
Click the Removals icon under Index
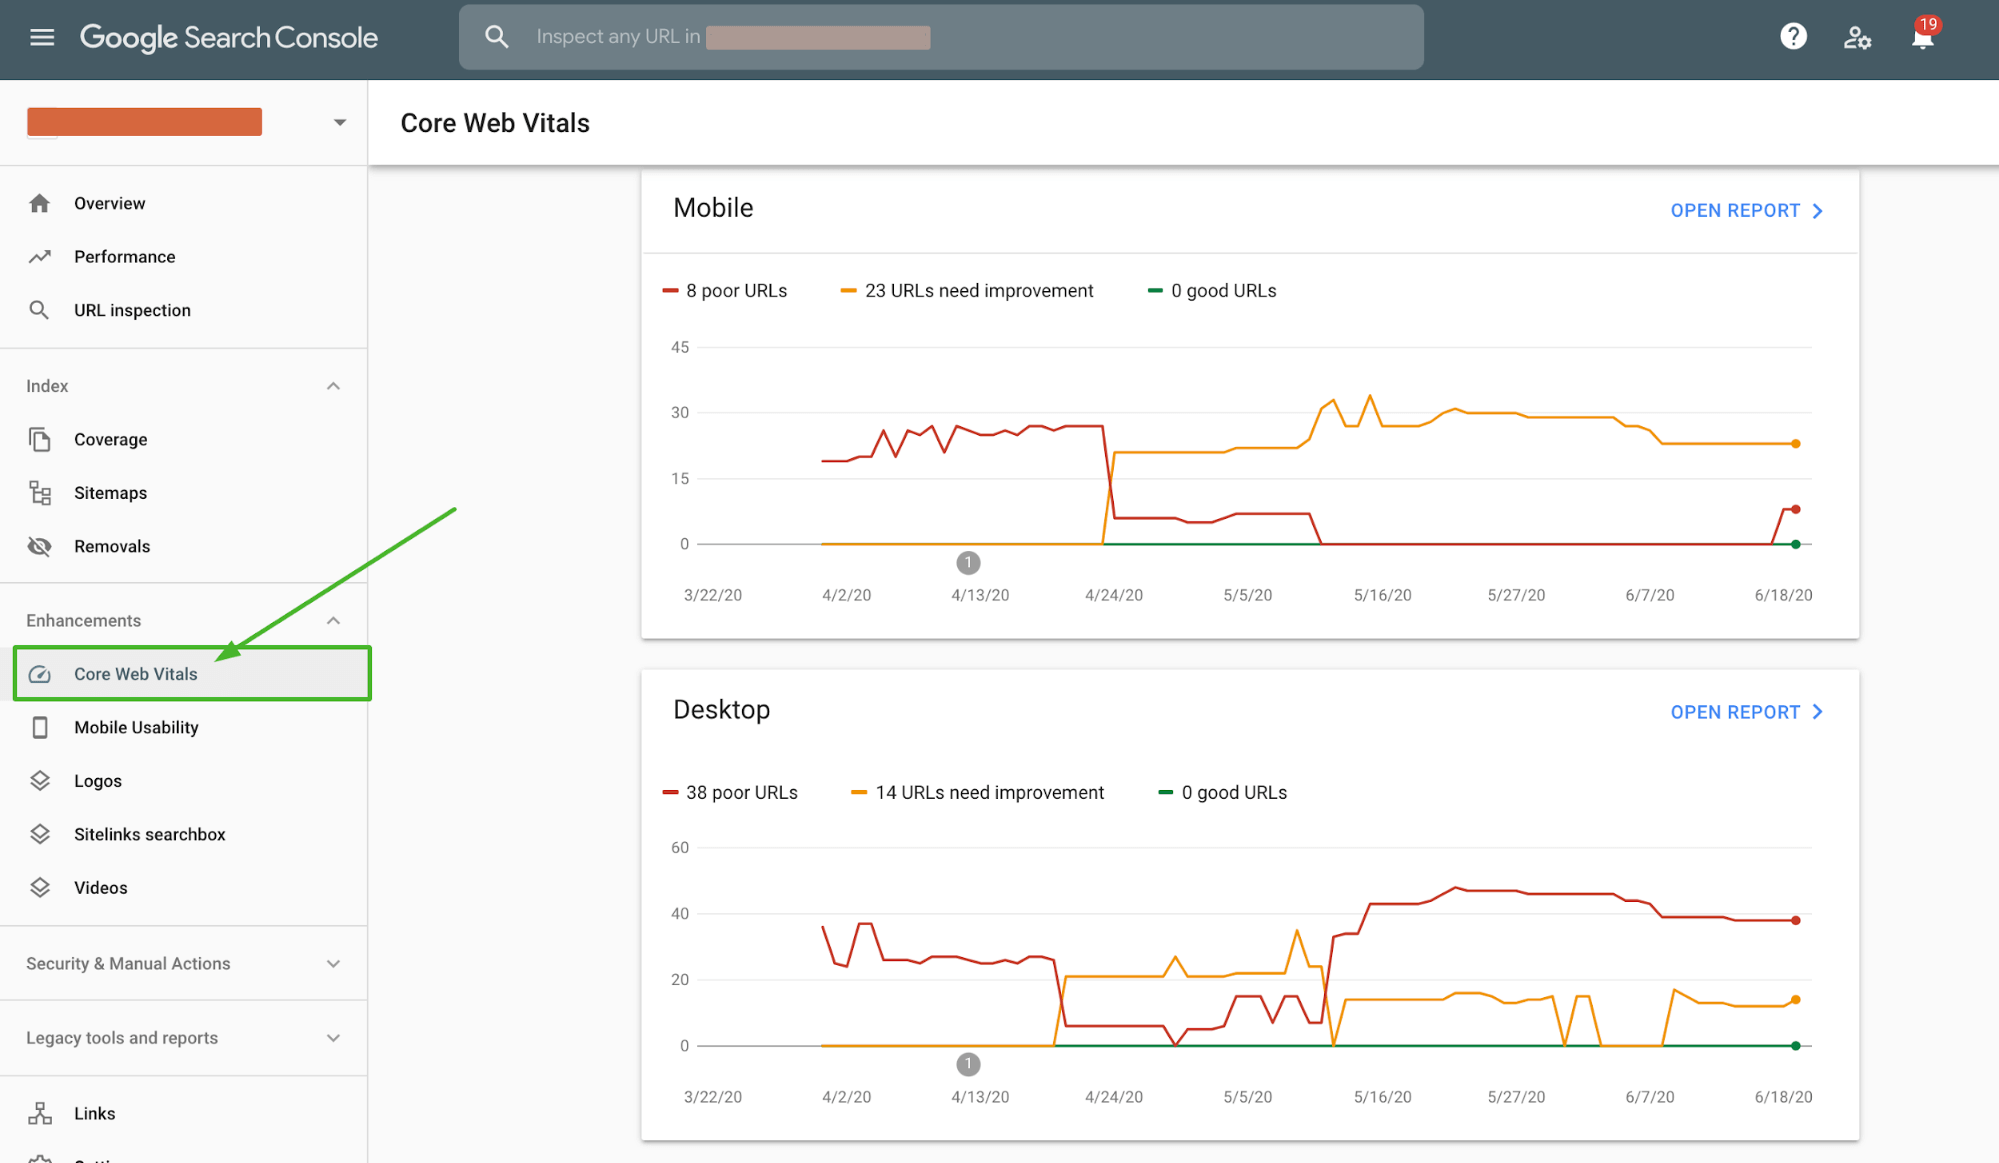click(39, 546)
